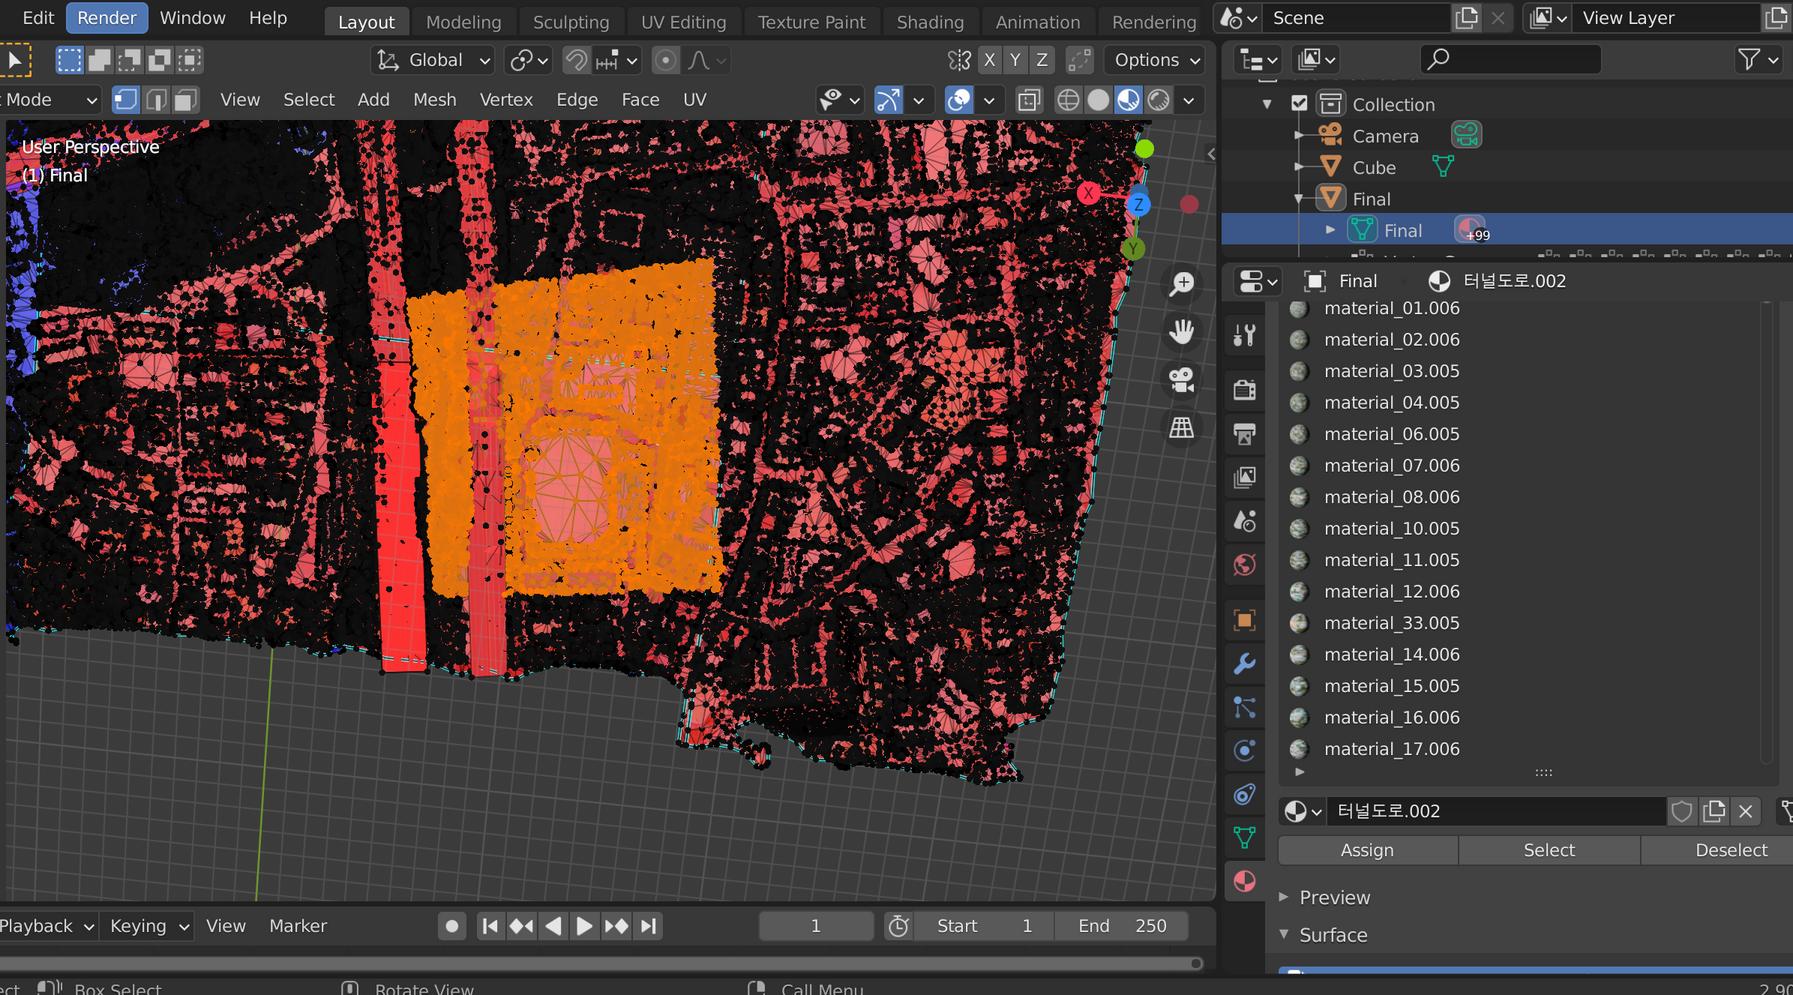Toggle proportional editing in the header
Viewport: 1793px width, 995px height.
pos(666,60)
